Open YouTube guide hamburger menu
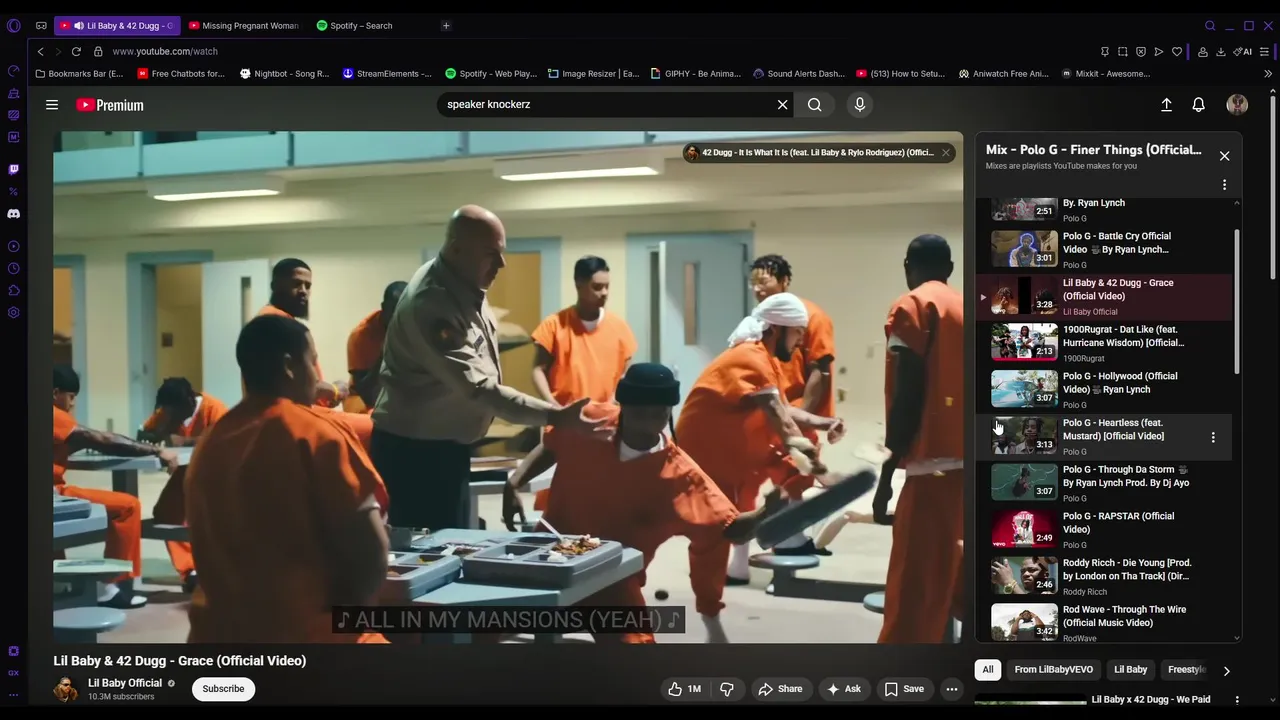 click(52, 105)
